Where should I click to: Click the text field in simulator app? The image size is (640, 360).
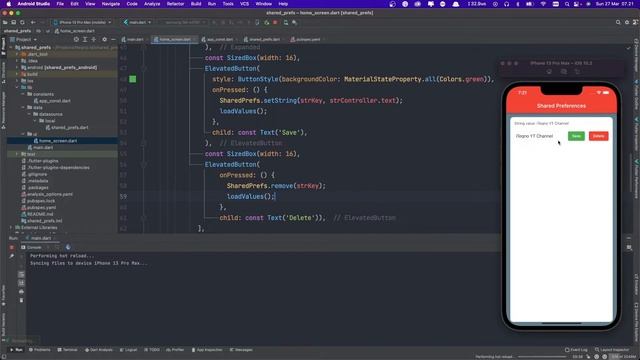[x=538, y=136]
